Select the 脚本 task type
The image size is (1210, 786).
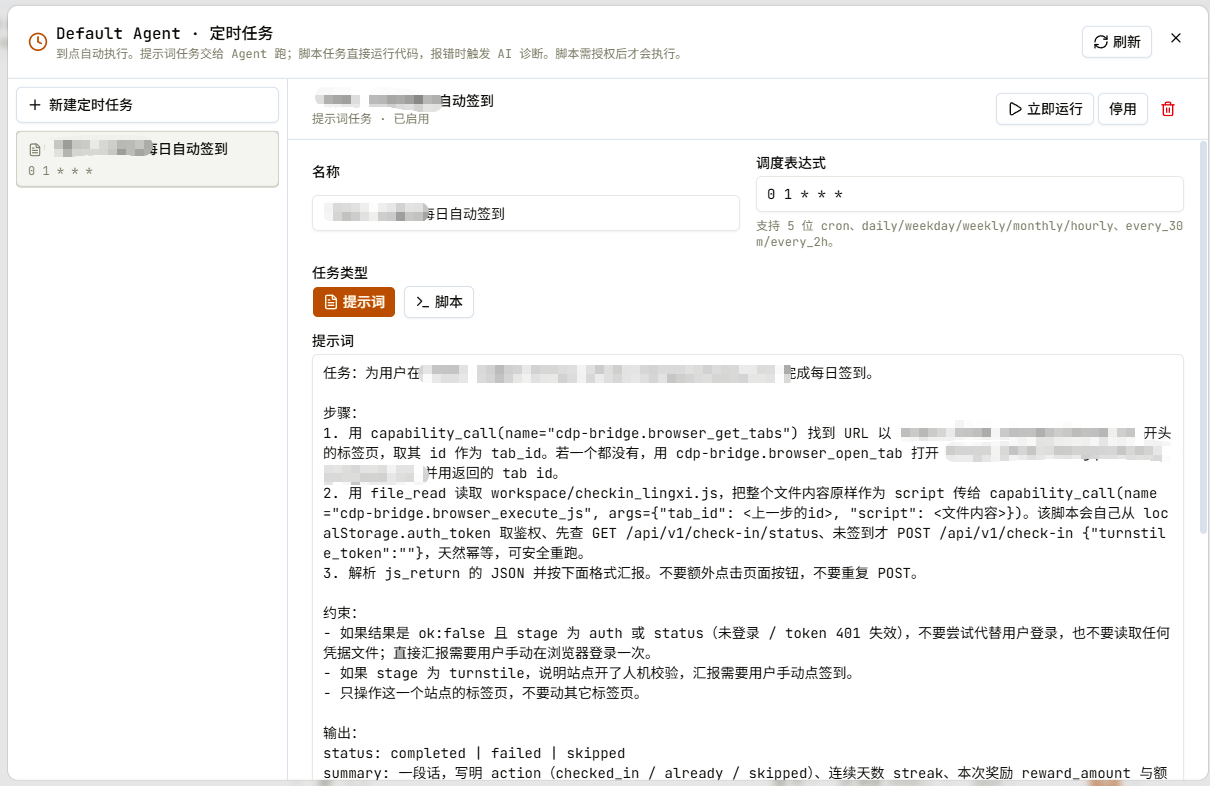439,302
